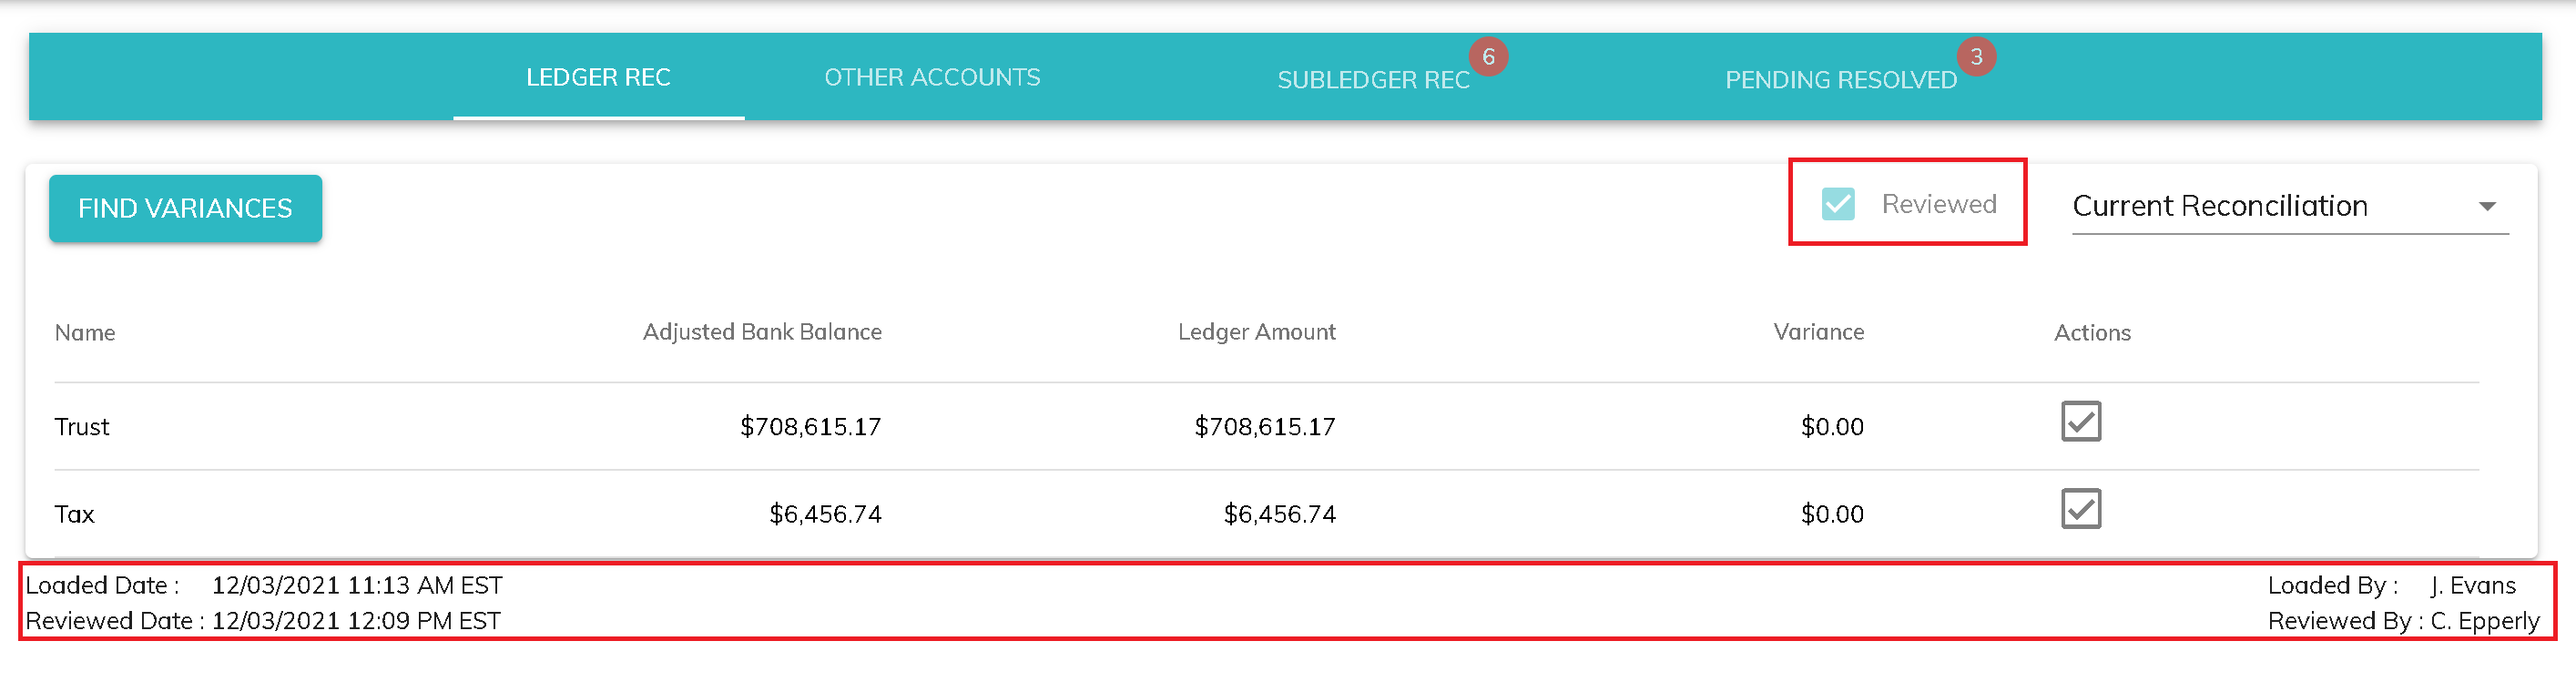Select the Trust account row name
The height and width of the screenshot is (692, 2576).
(82, 427)
